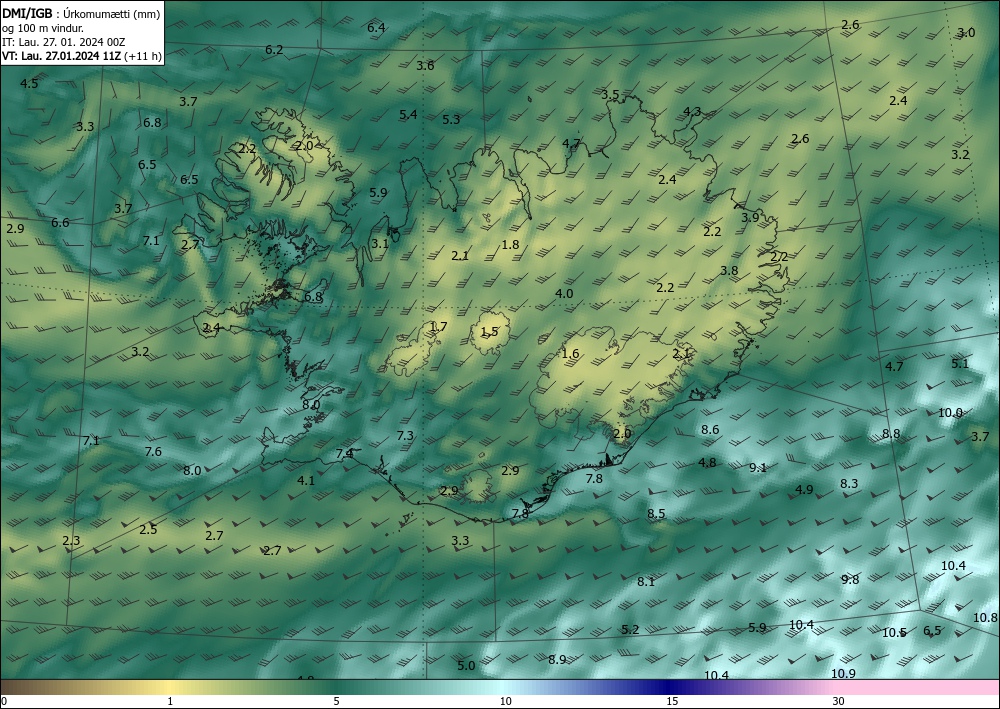The image size is (1000, 709).
Task: Click the map value '8.8'
Action: (x=891, y=434)
